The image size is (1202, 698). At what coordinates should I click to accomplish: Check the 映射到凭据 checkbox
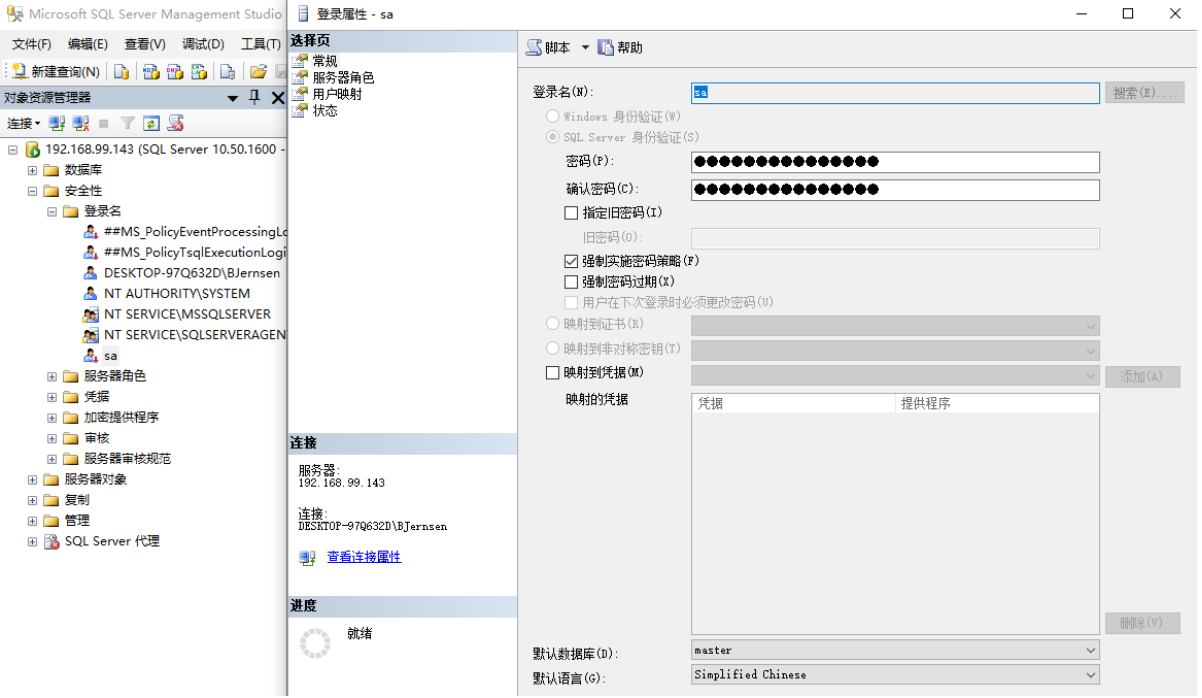552,373
